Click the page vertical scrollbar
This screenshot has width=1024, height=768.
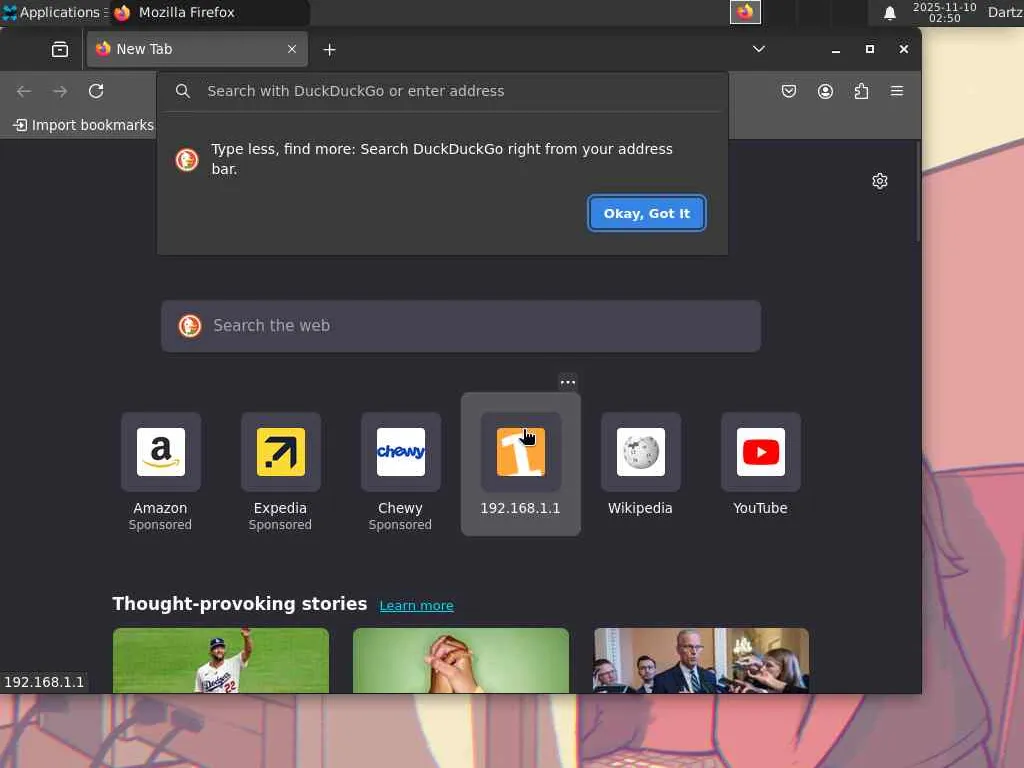click(x=918, y=193)
